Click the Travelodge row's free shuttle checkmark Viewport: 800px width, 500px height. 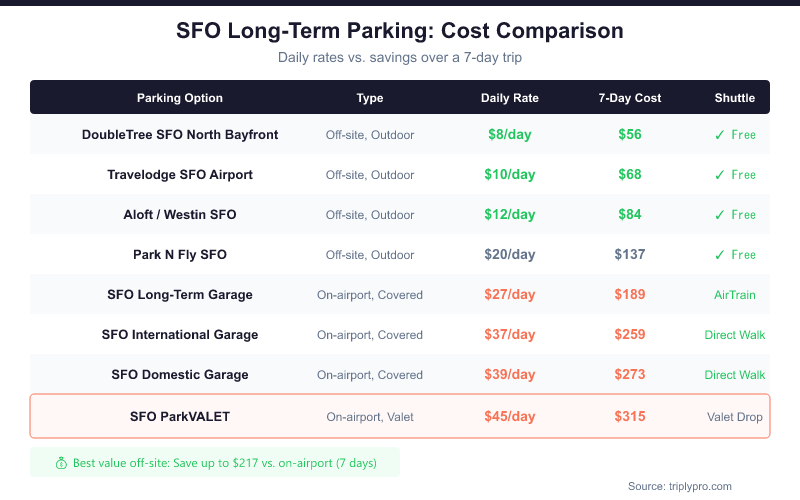click(719, 175)
